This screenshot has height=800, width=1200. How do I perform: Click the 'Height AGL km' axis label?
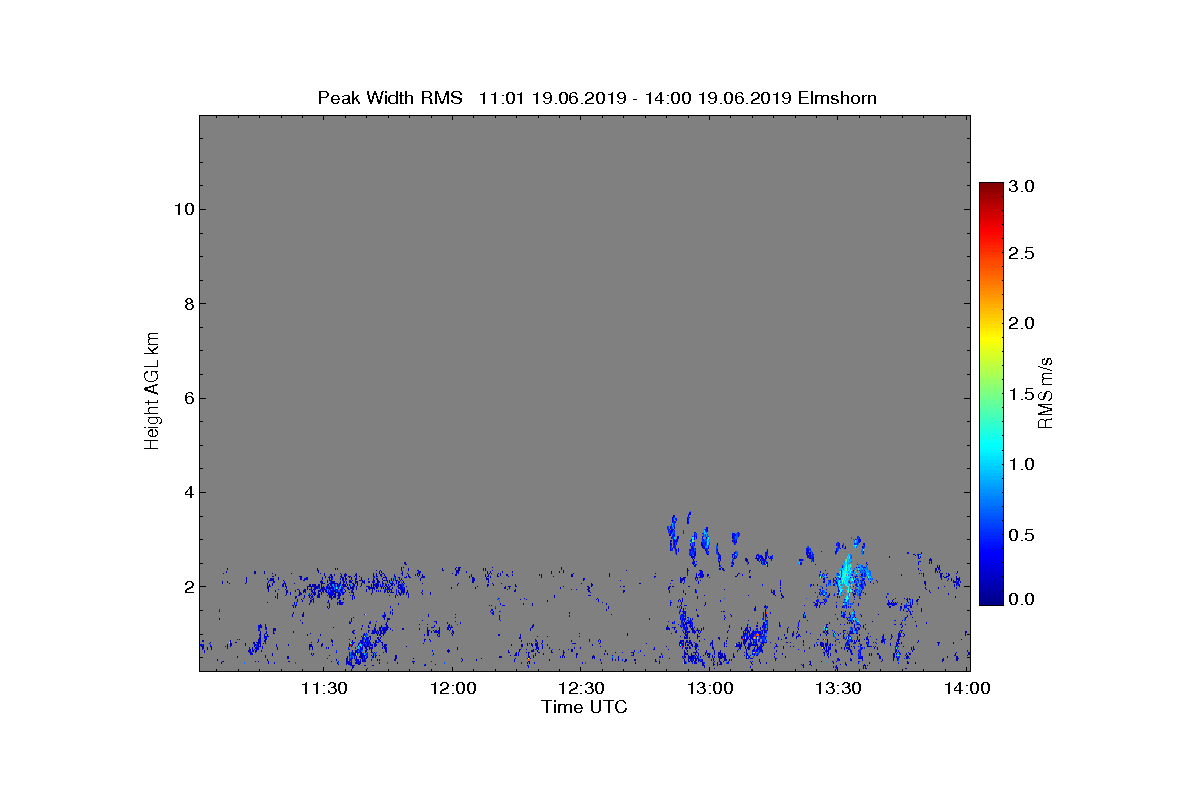tap(152, 390)
